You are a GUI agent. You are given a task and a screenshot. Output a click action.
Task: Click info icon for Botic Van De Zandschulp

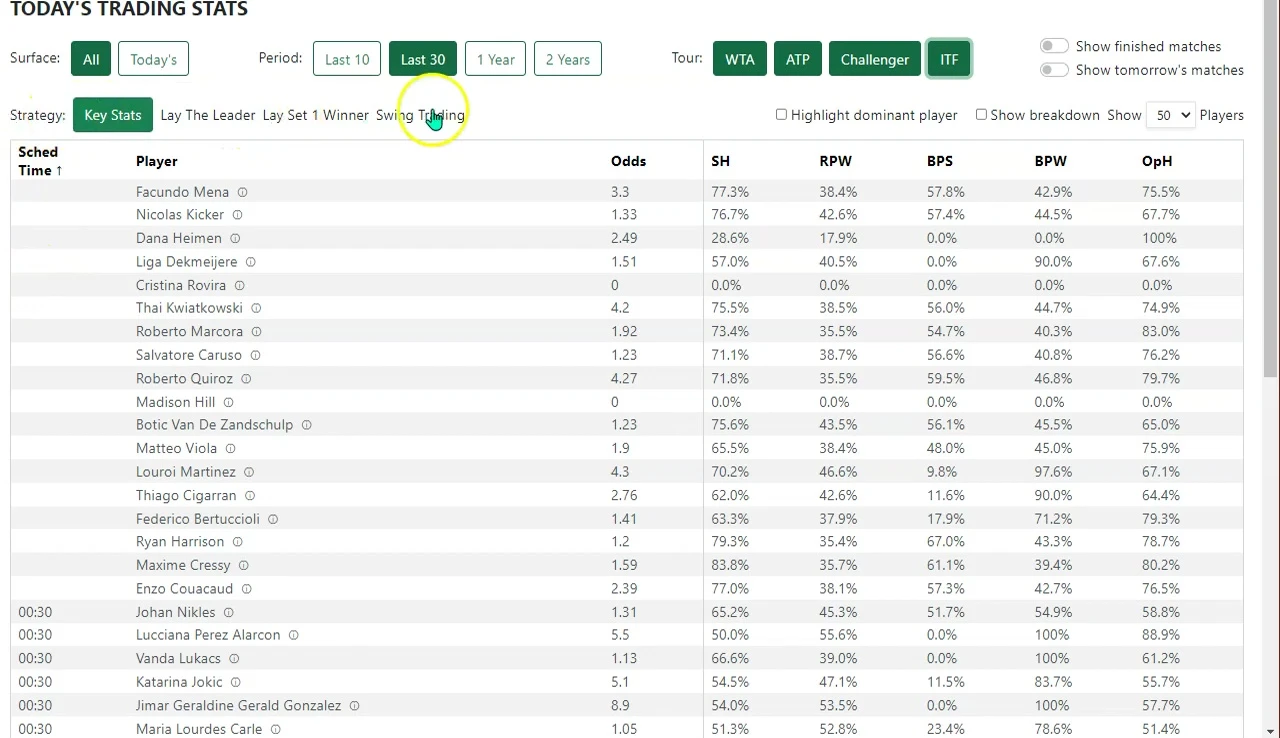[x=307, y=425]
